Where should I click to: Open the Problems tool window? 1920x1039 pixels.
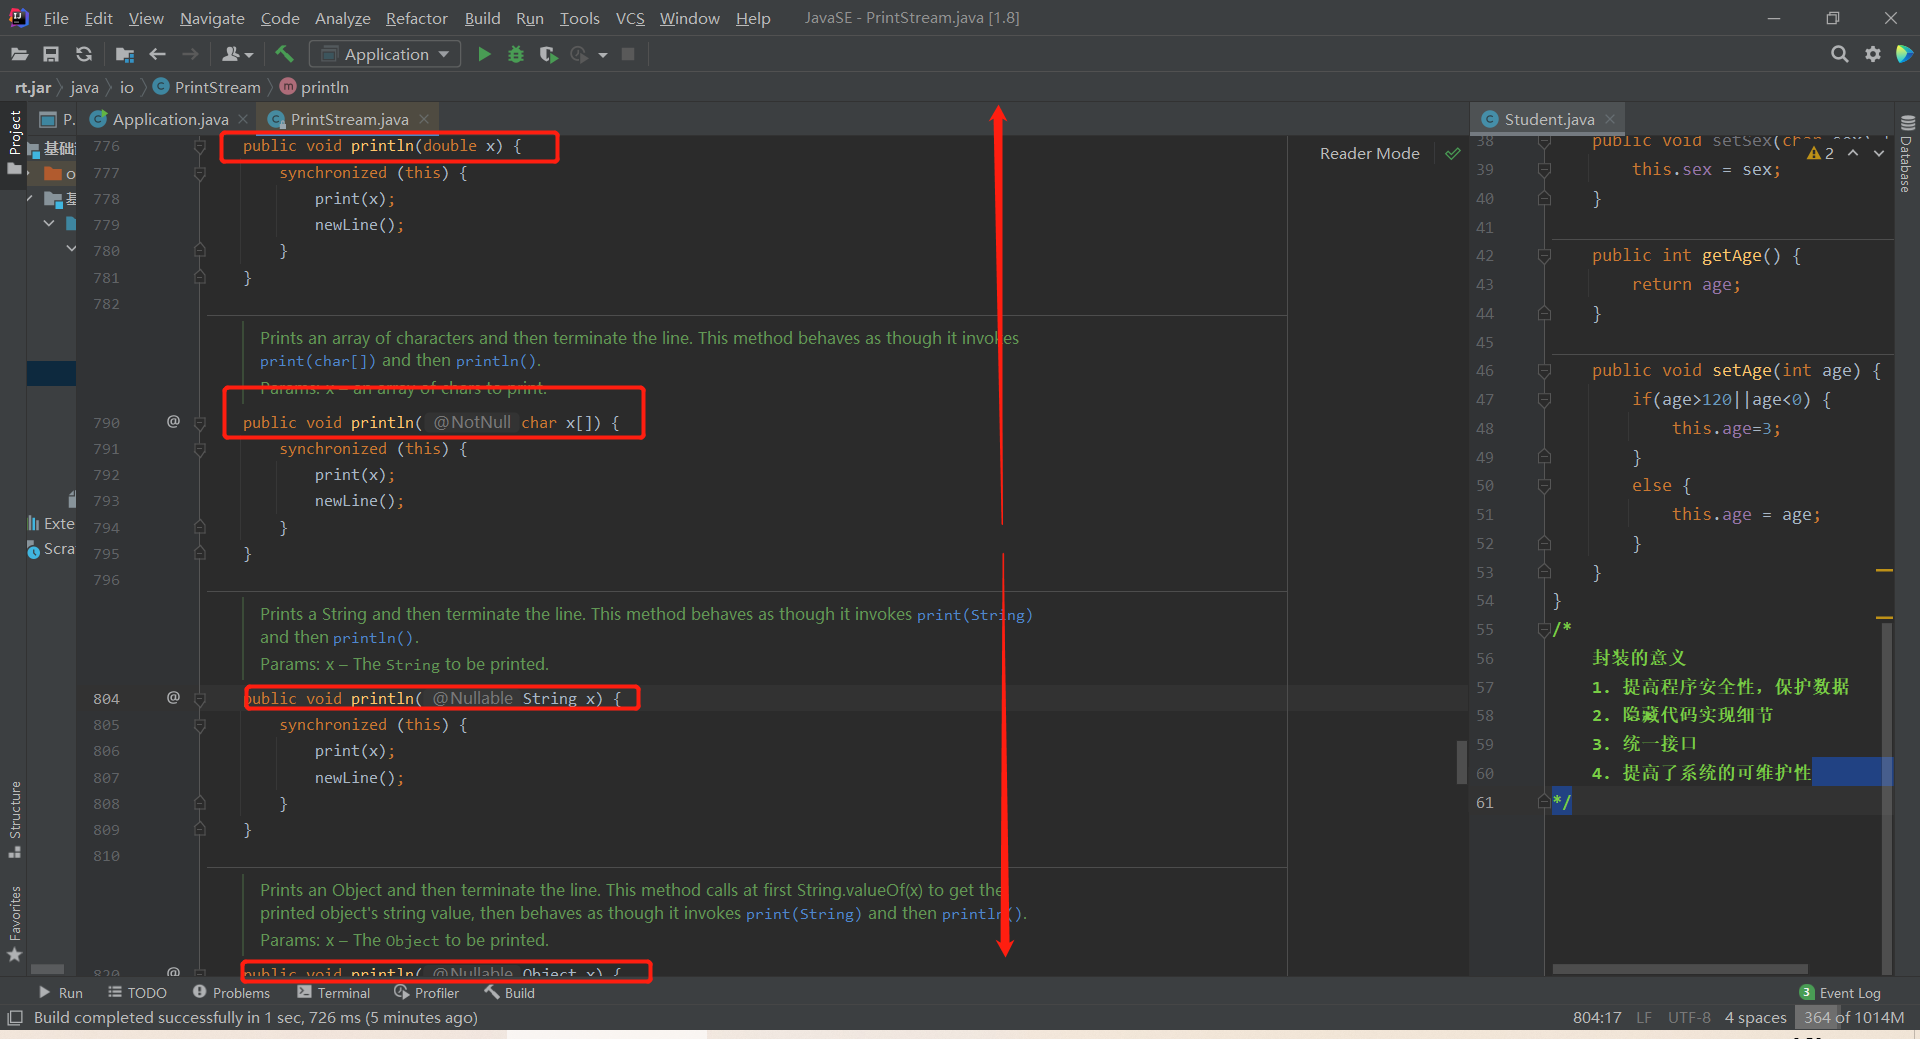click(x=231, y=993)
